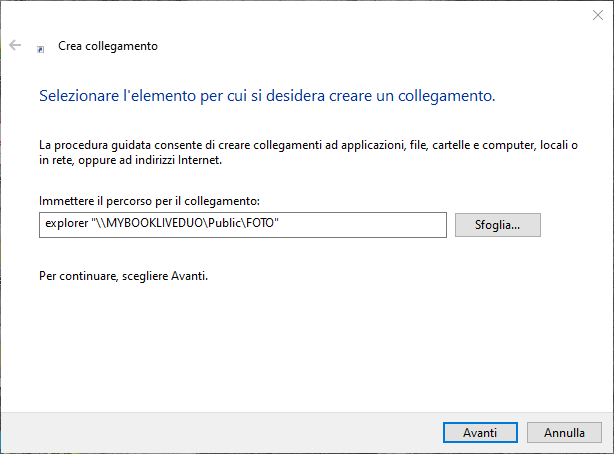Image resolution: width=614 pixels, height=454 pixels.
Task: Cancel with the Annulla button
Action: tap(564, 432)
